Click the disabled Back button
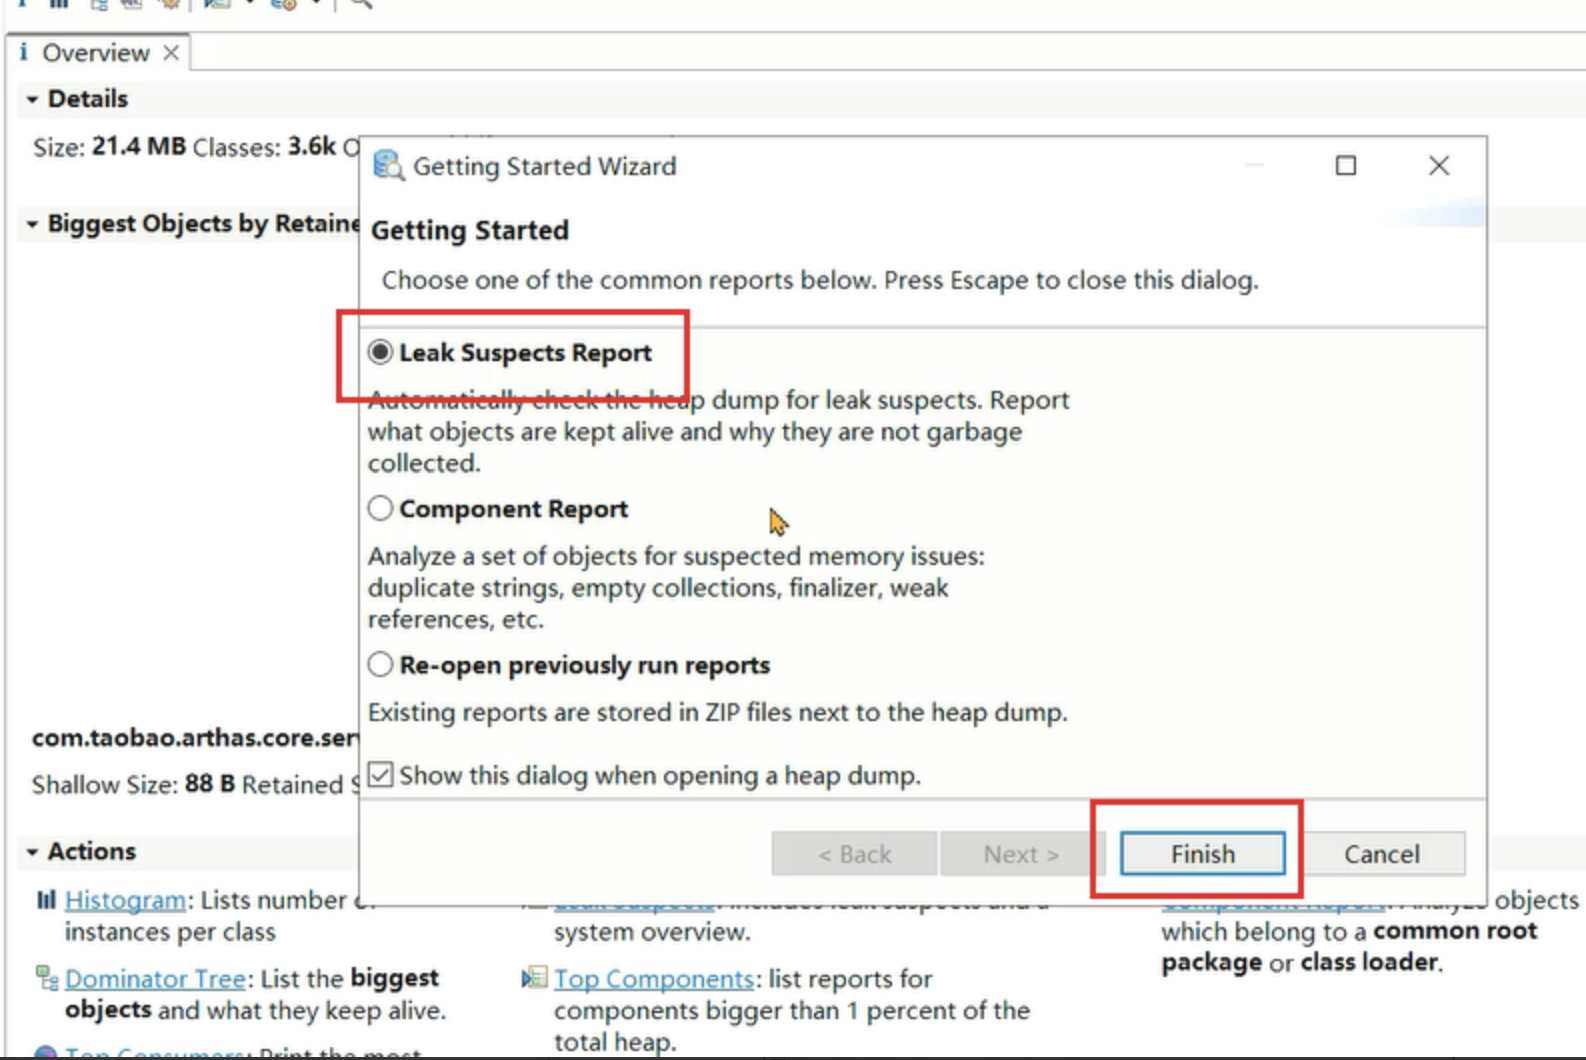 pos(854,853)
